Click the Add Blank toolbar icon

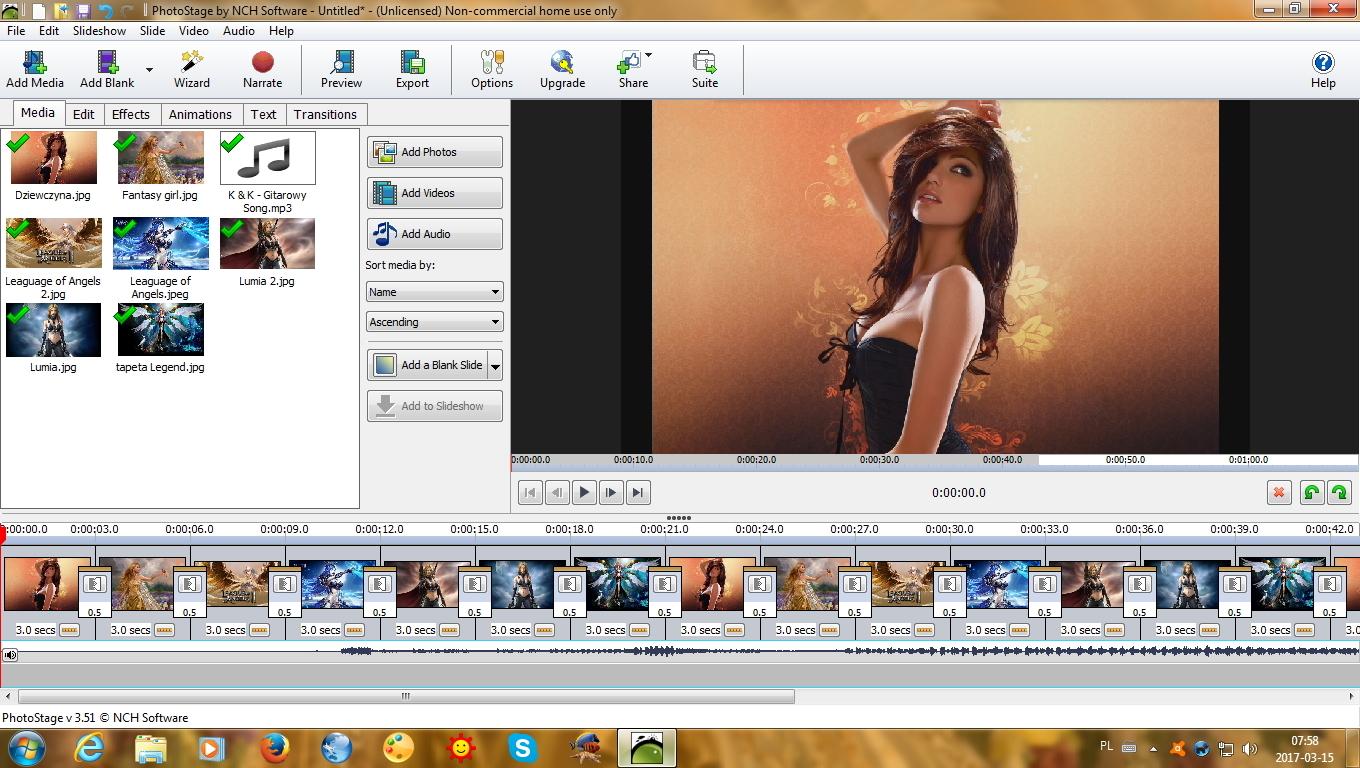click(107, 70)
